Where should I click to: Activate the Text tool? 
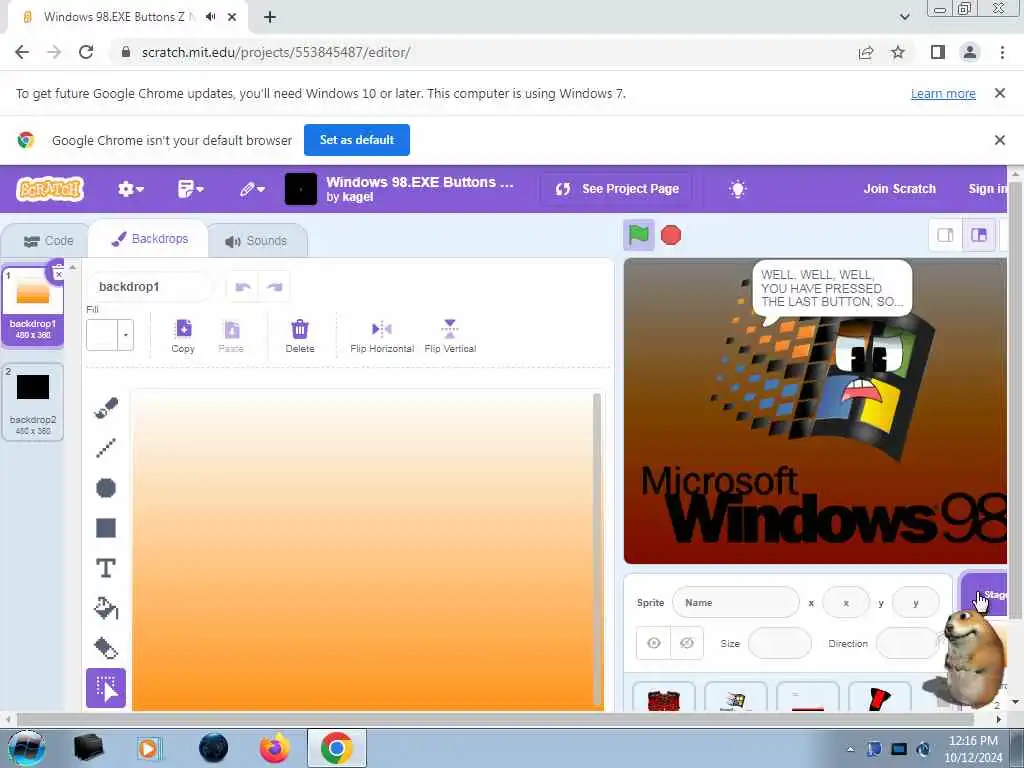click(106, 568)
